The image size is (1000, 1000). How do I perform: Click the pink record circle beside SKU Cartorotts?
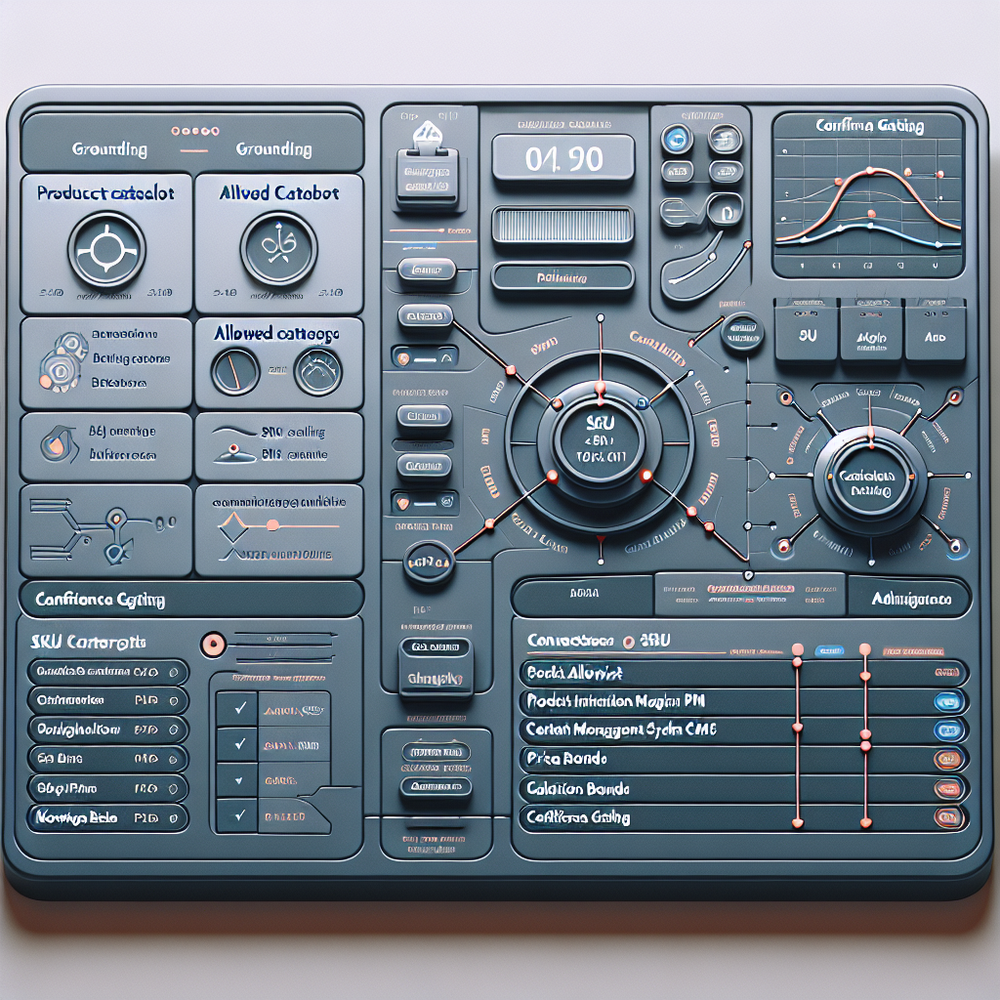[213, 645]
